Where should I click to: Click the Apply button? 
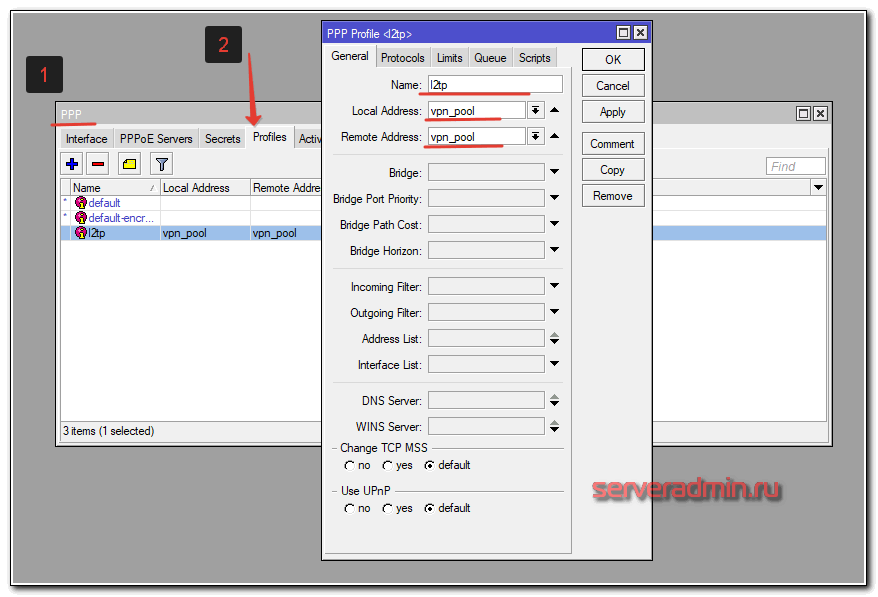(613, 112)
